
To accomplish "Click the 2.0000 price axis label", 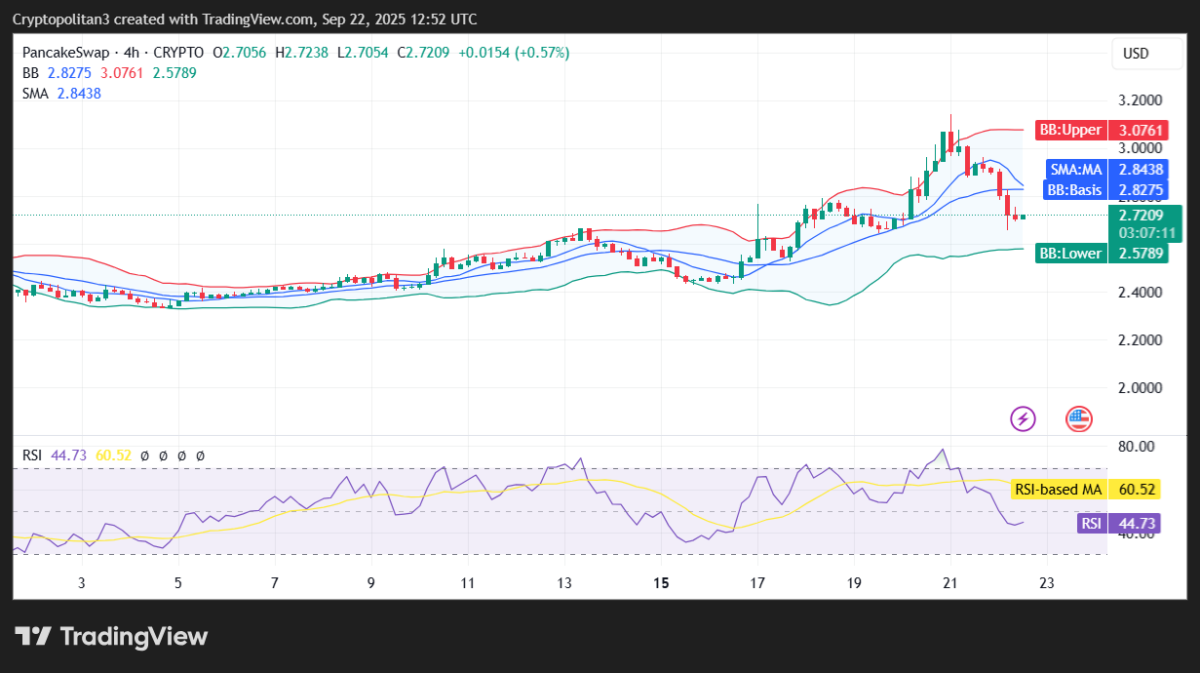I will pyautogui.click(x=1139, y=388).
